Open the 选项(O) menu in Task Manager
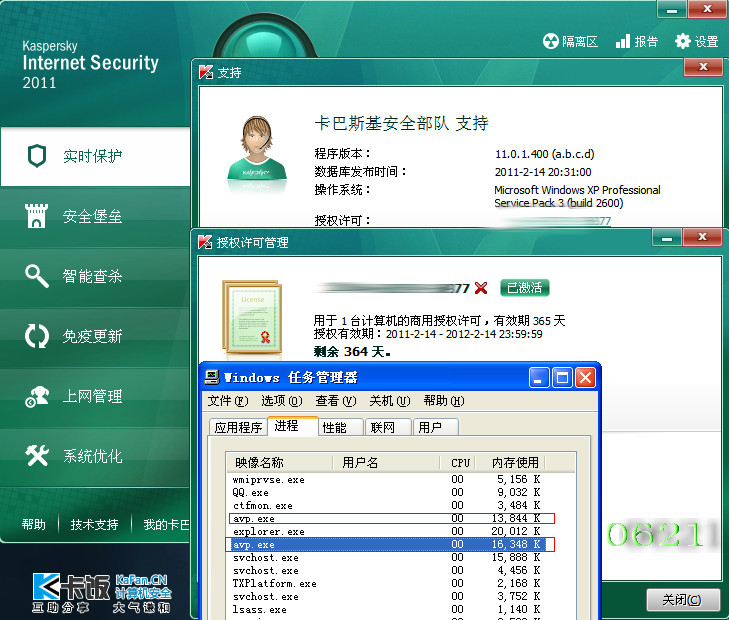The image size is (729, 620). (x=282, y=401)
